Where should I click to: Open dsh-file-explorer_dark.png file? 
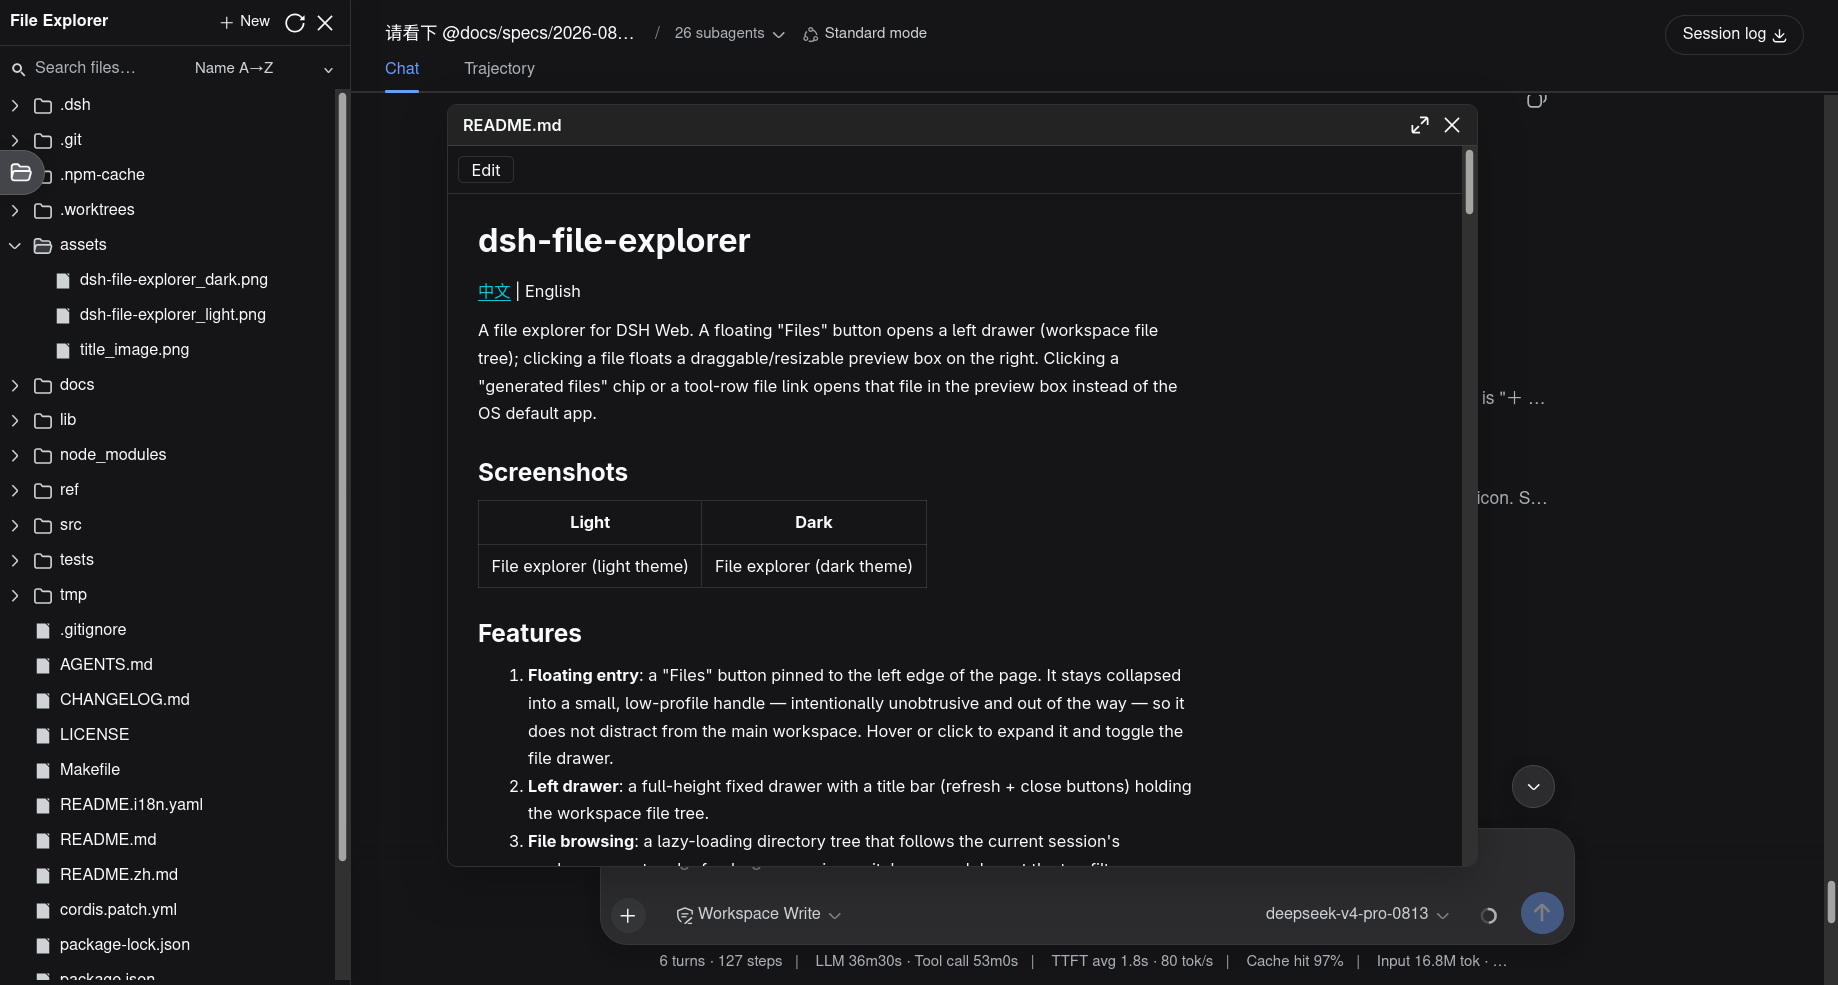pyautogui.click(x=173, y=280)
